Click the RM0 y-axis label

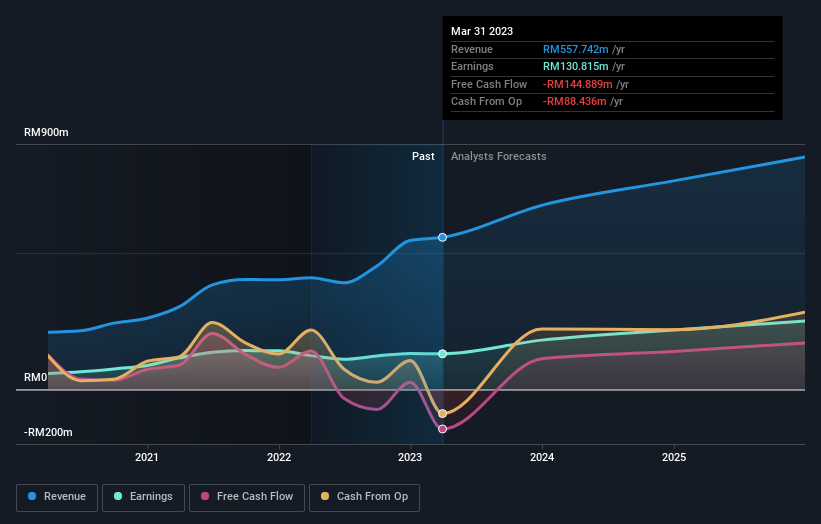36,377
